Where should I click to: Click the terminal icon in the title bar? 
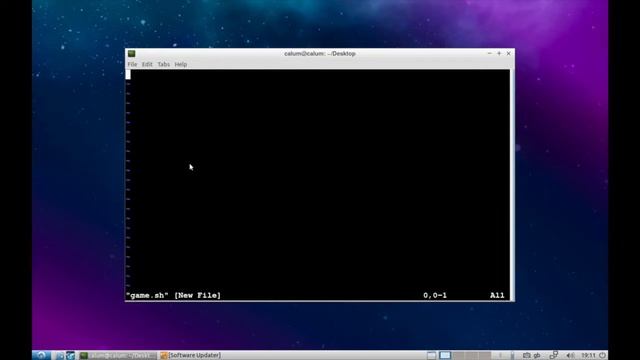click(x=131, y=53)
